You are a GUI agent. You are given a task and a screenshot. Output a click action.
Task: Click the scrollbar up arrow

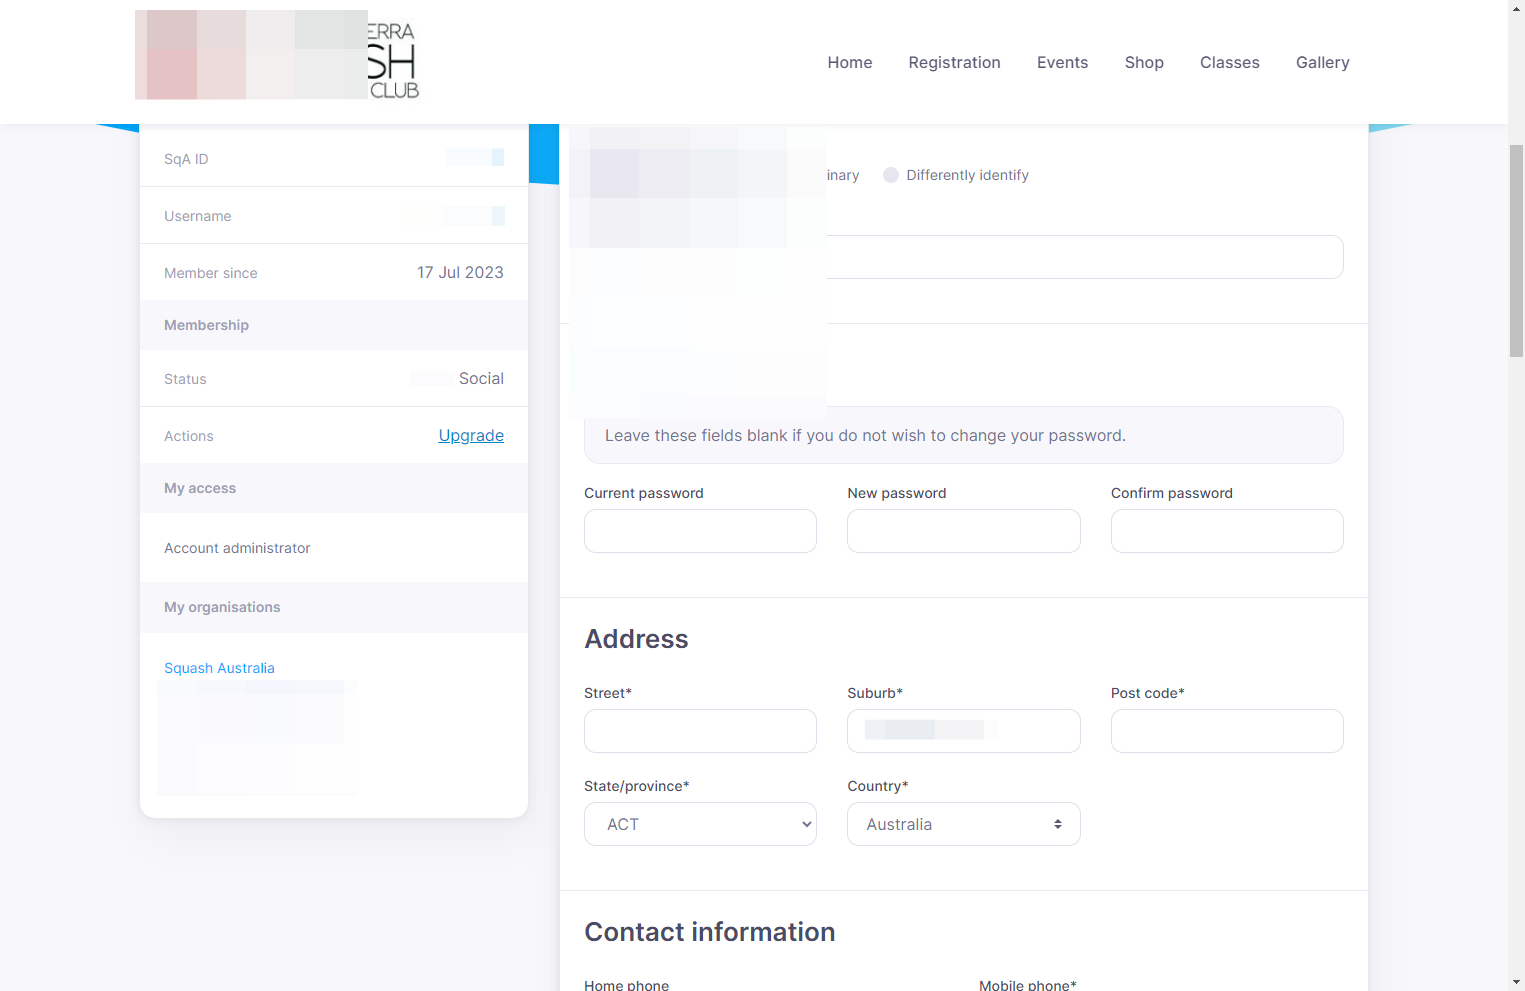[1516, 8]
